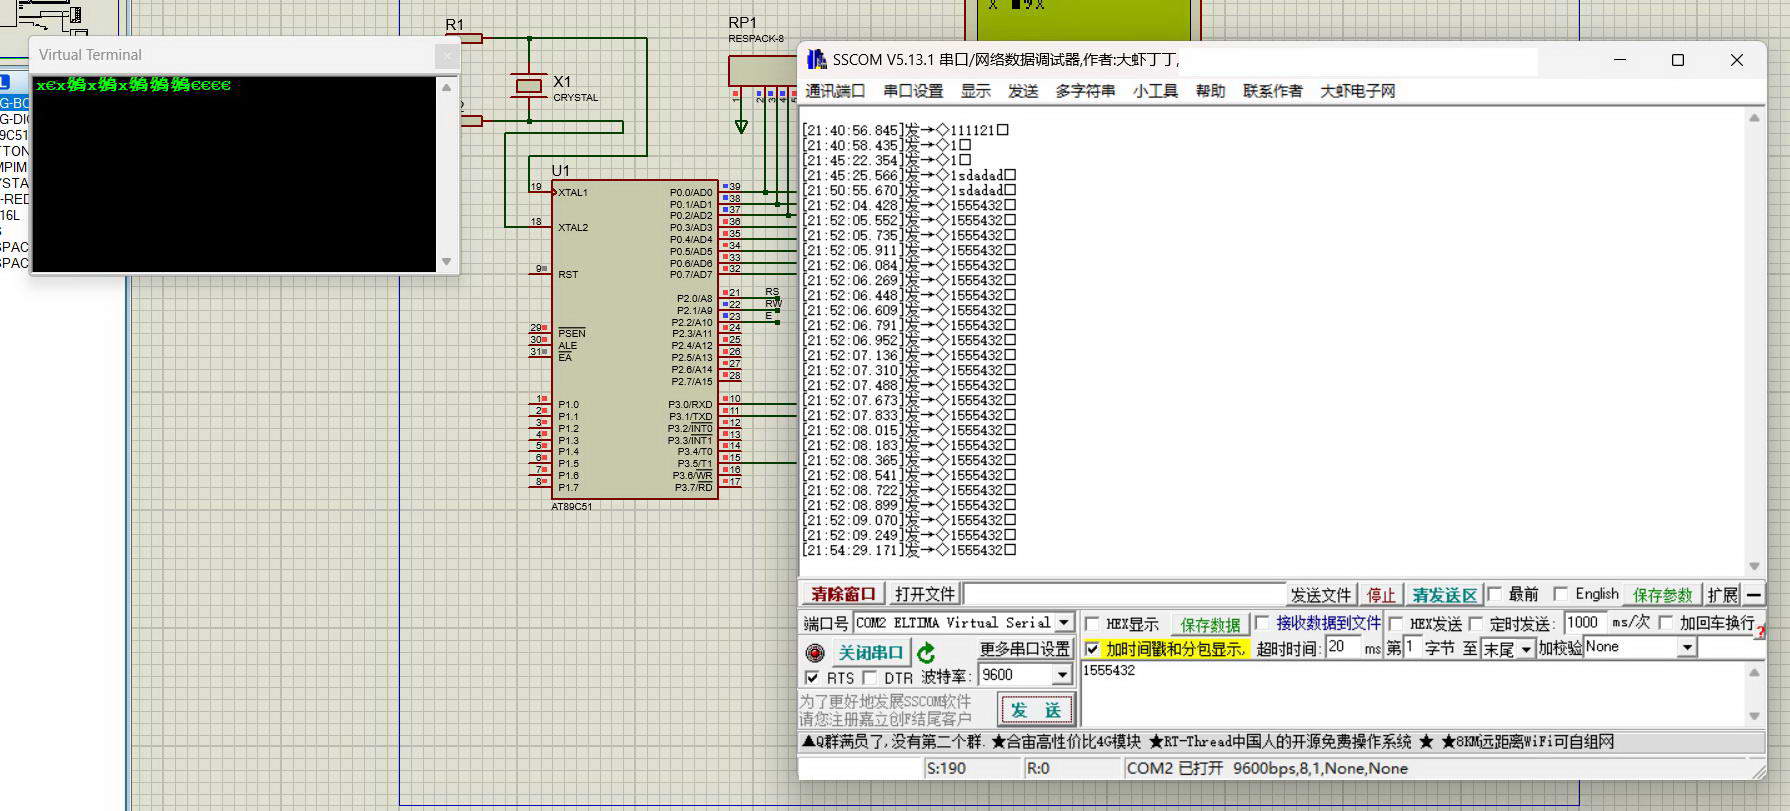Screen dimensions: 1790x811
Task: Open the 通讯端口 menu
Action: (x=835, y=91)
